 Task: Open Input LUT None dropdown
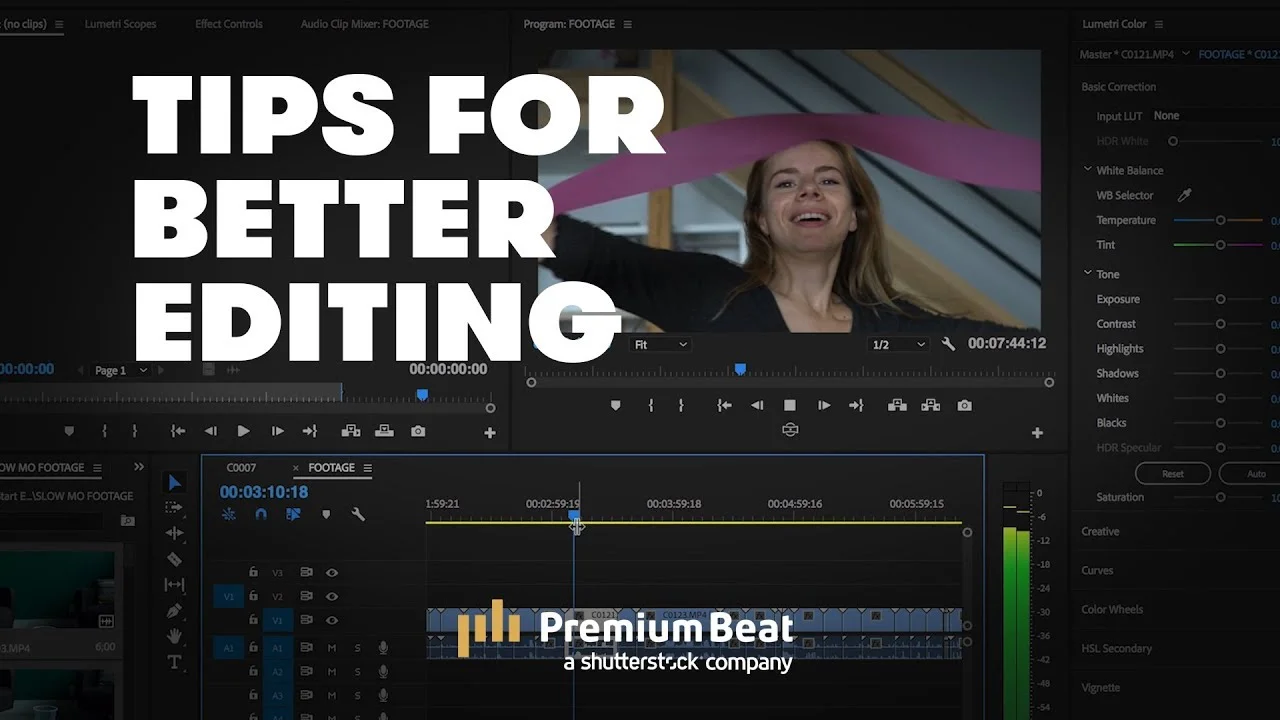1215,116
